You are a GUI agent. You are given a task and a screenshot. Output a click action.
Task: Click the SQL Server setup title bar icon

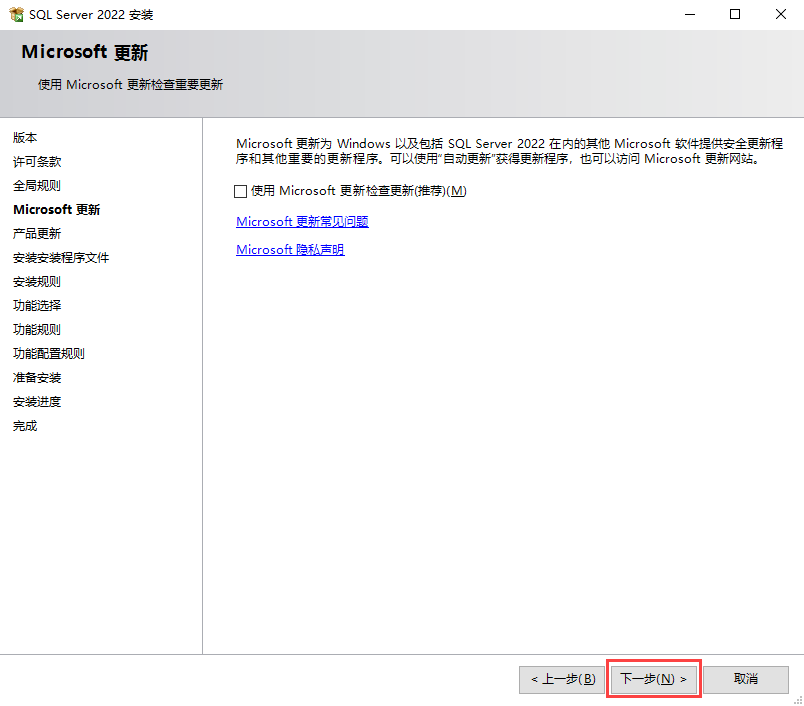coord(16,15)
